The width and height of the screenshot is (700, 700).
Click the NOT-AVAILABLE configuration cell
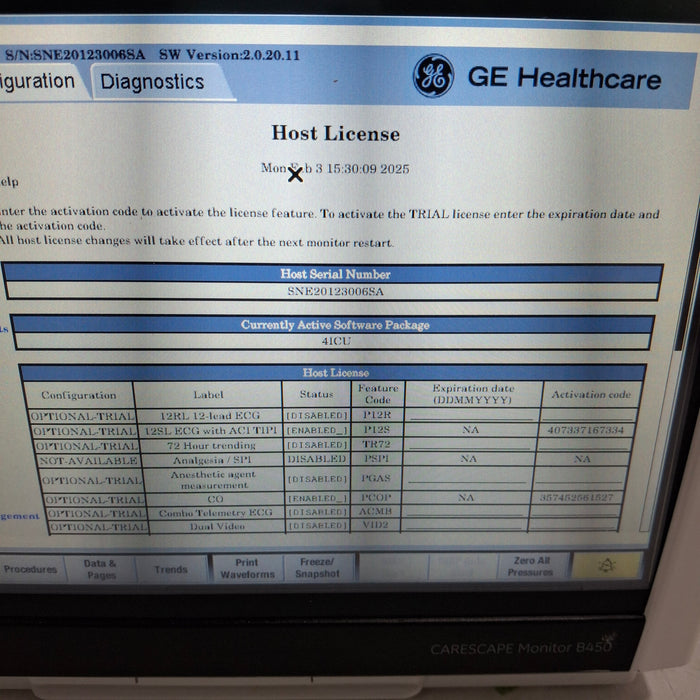click(x=88, y=460)
